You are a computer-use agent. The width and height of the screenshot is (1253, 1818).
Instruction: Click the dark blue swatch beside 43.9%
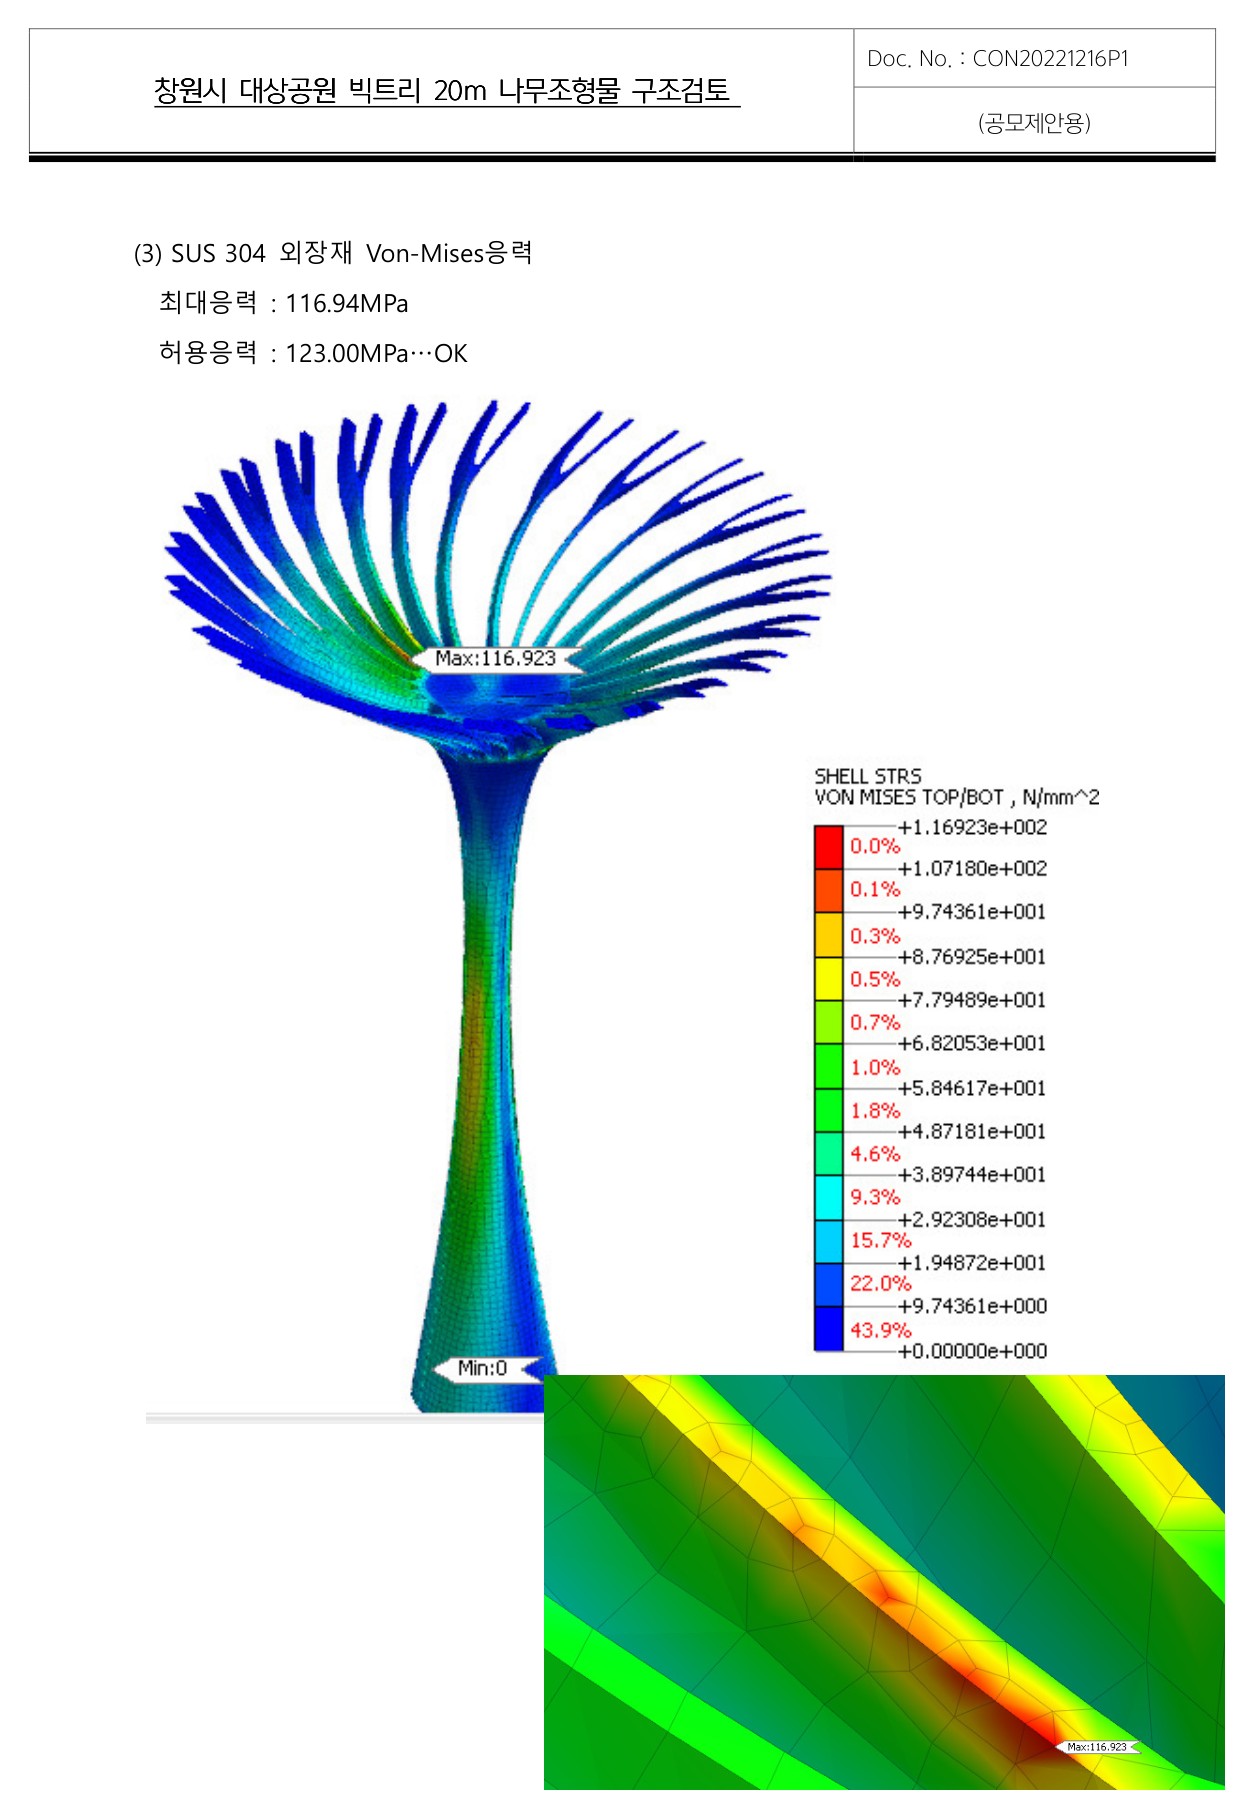829,1329
